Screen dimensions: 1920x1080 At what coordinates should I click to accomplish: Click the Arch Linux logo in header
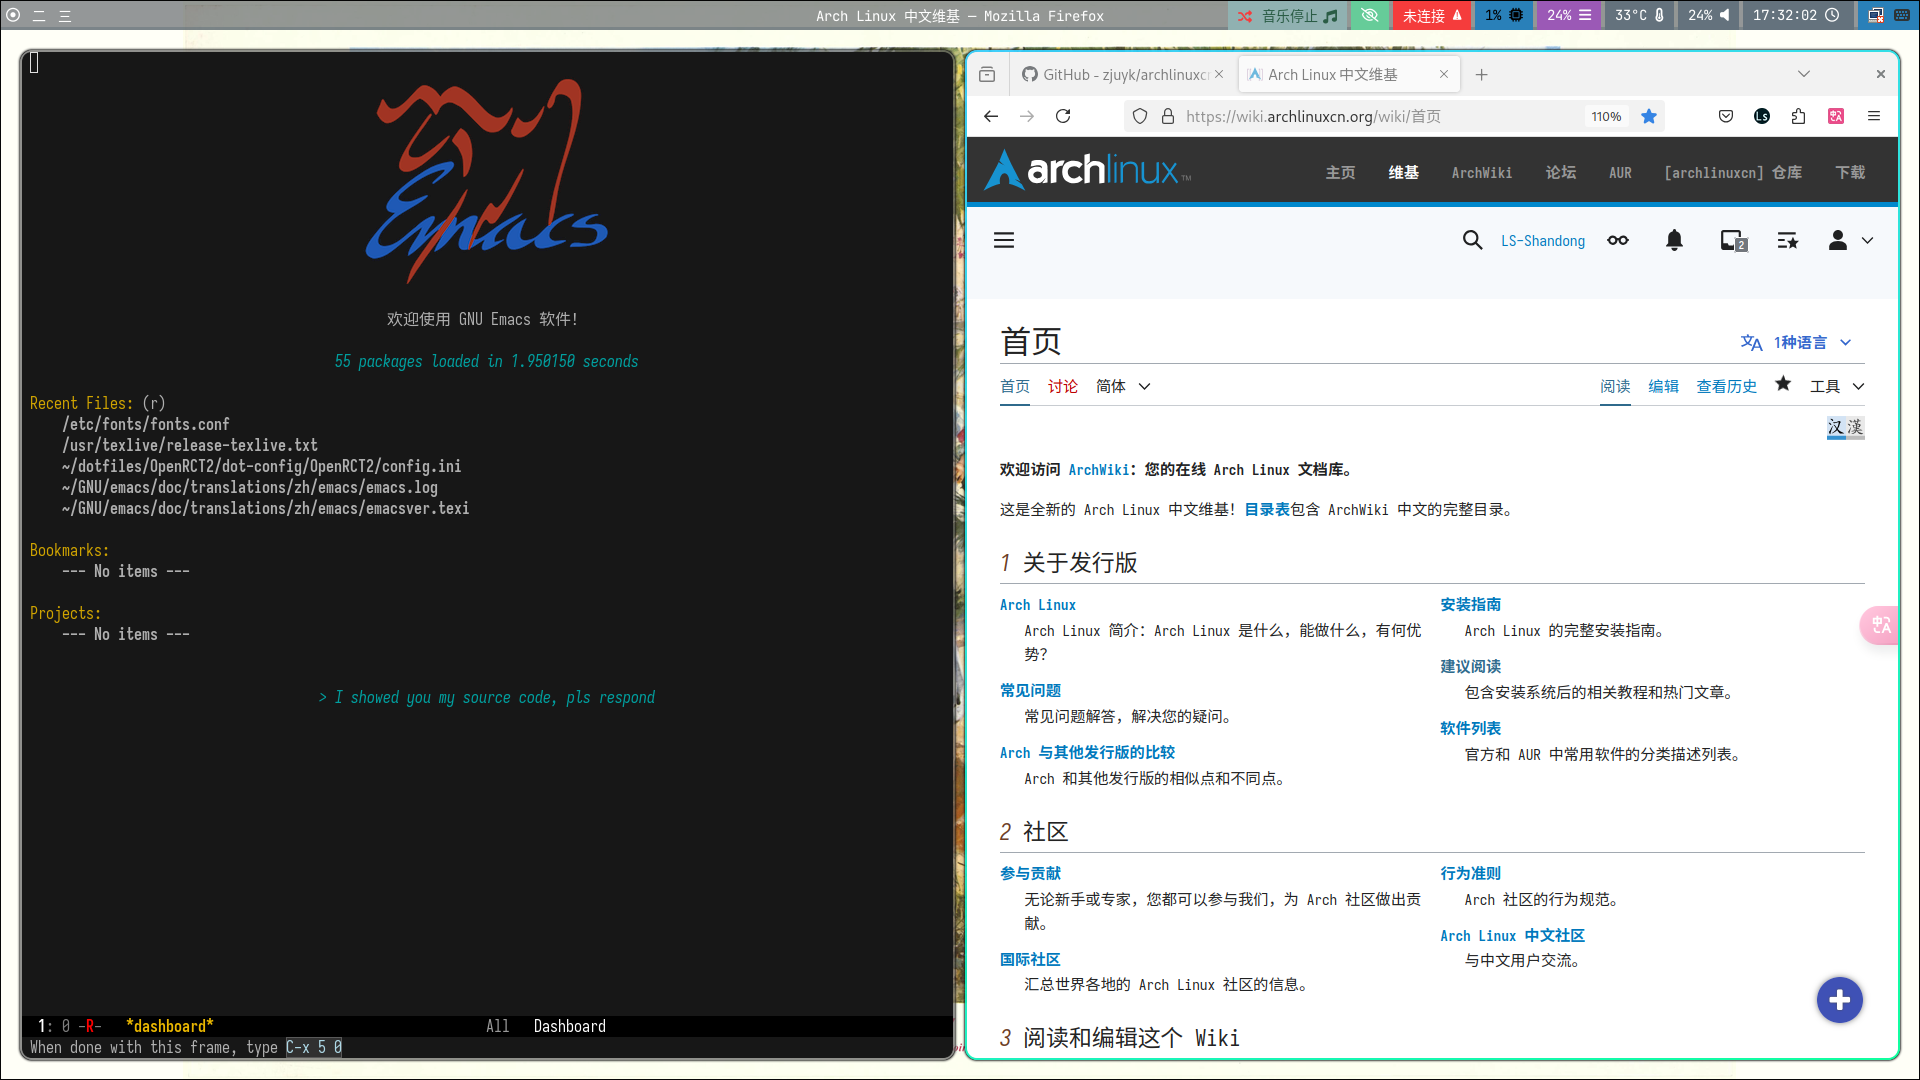point(1088,170)
